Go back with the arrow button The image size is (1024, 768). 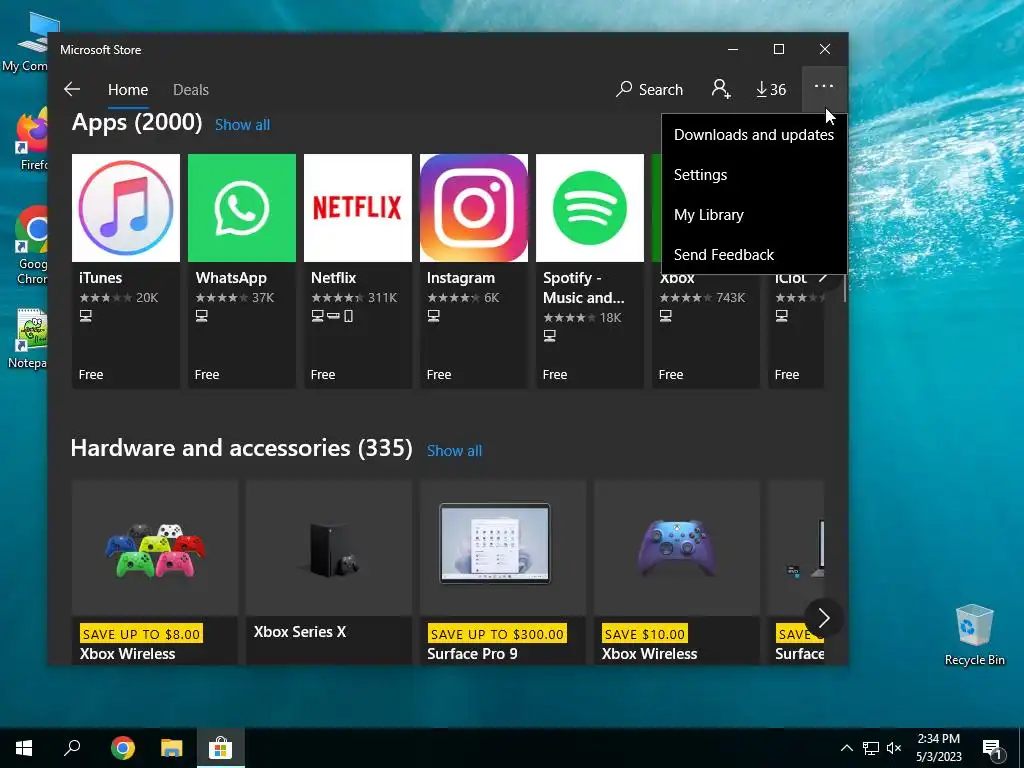72,89
